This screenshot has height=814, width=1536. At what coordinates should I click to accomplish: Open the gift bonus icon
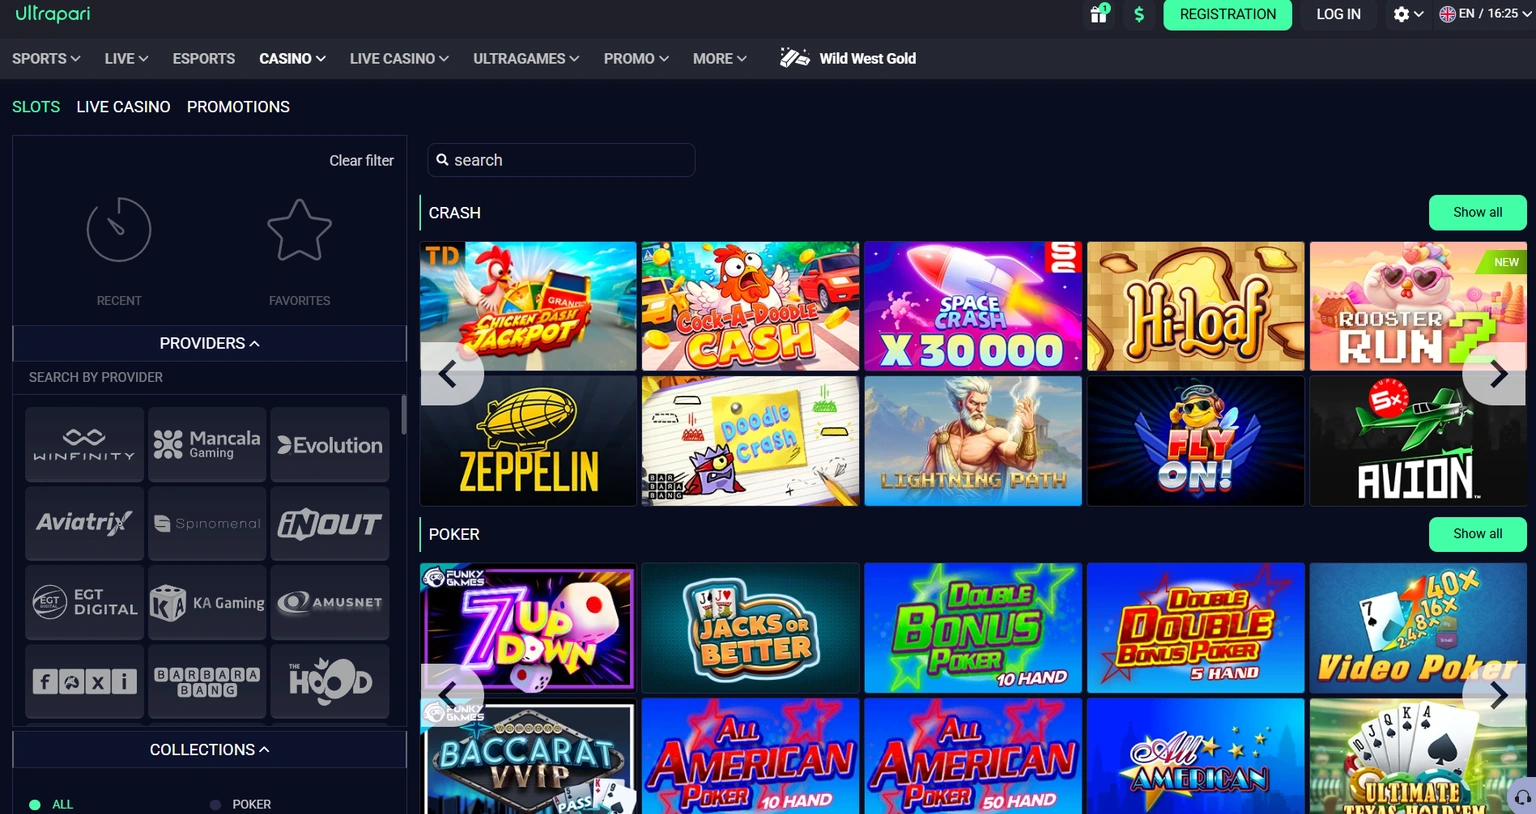[x=1099, y=14]
